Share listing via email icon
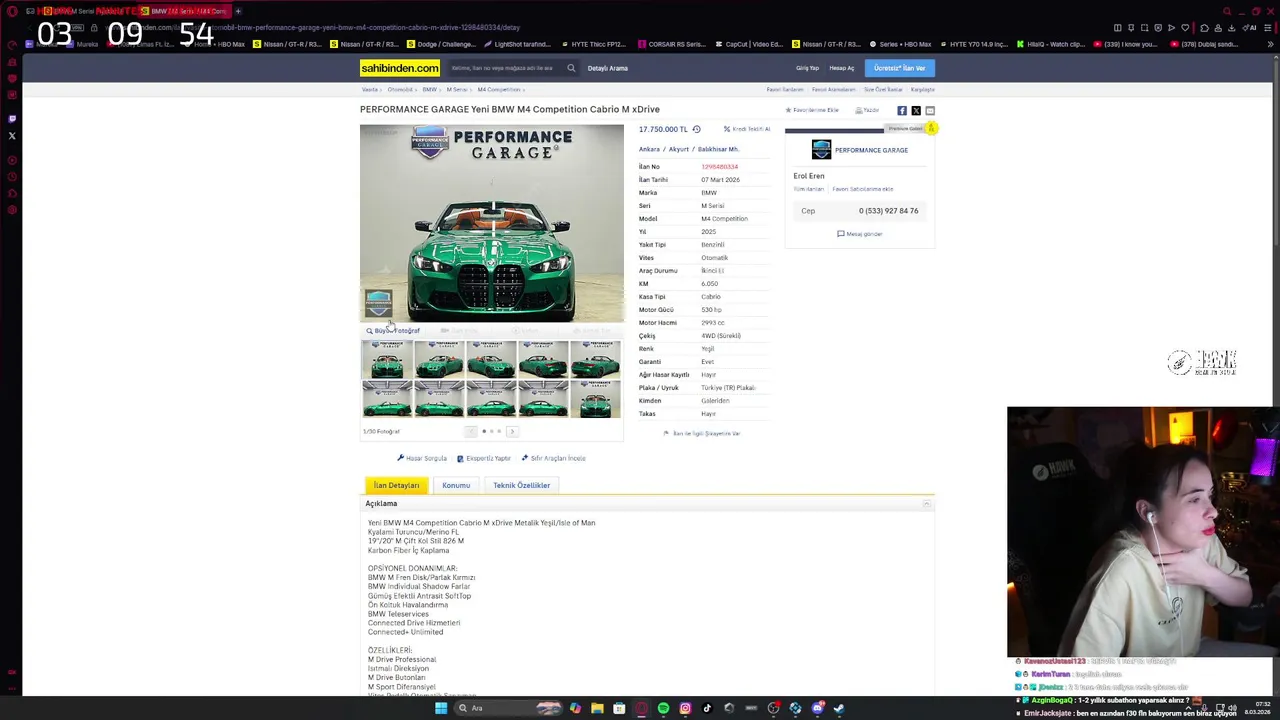 [930, 110]
